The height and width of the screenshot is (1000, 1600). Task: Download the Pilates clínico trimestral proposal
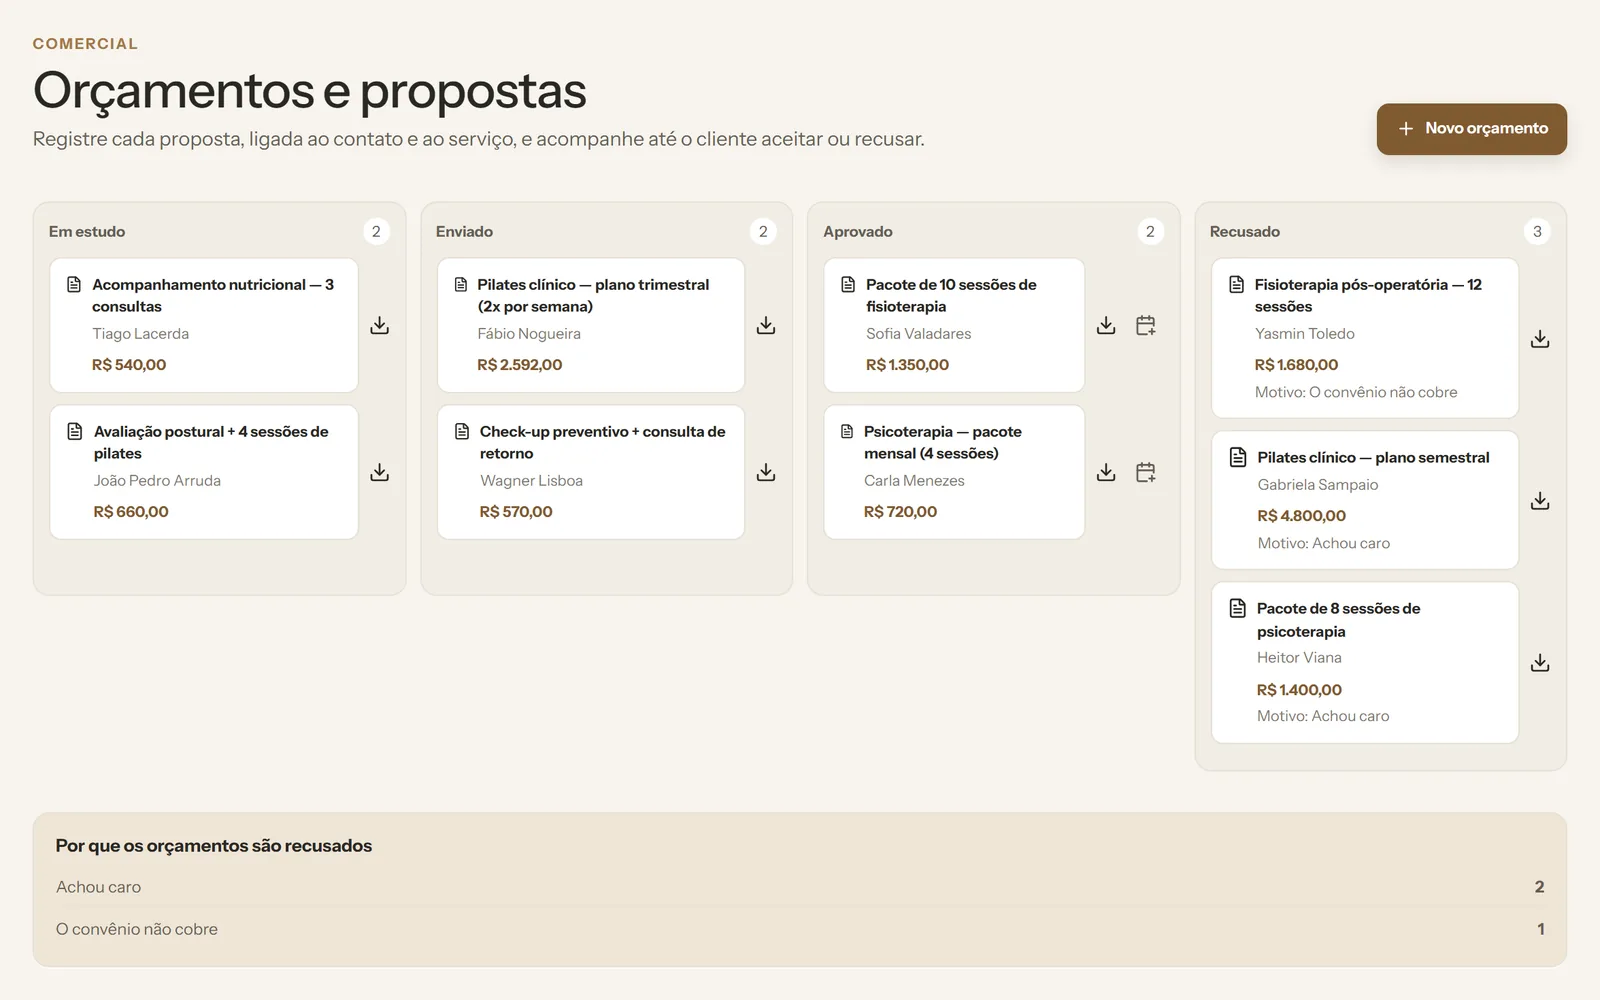click(766, 326)
